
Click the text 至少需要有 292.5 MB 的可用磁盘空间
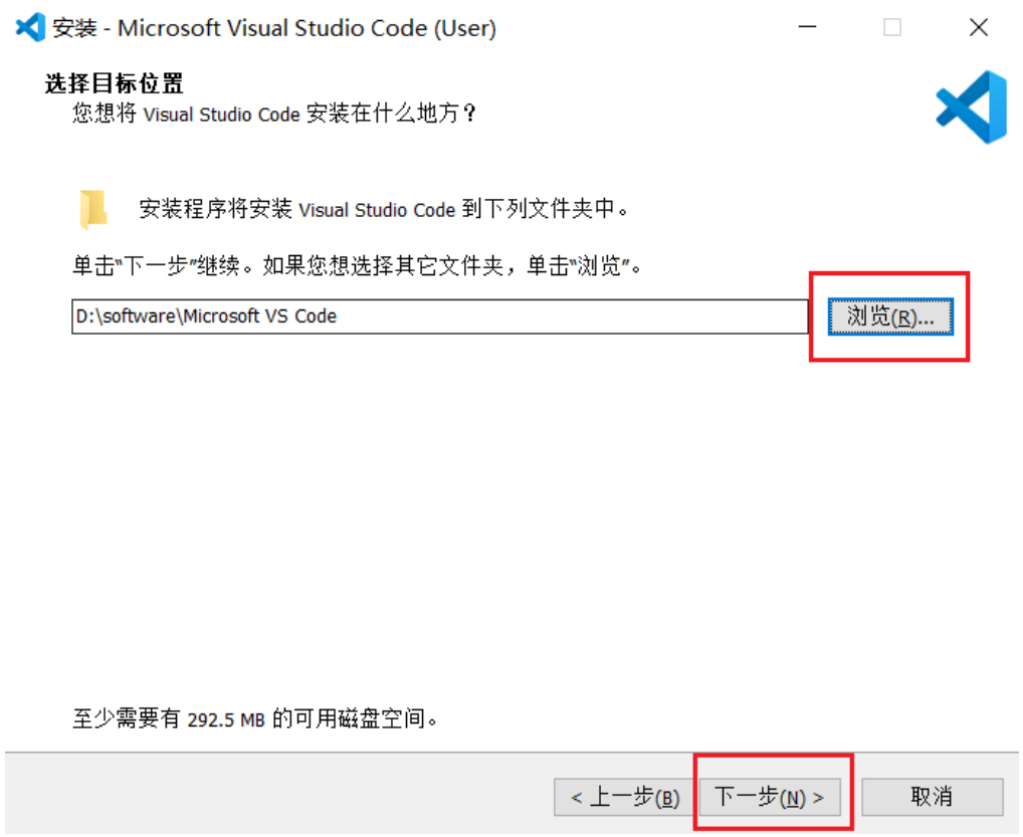pos(254,719)
